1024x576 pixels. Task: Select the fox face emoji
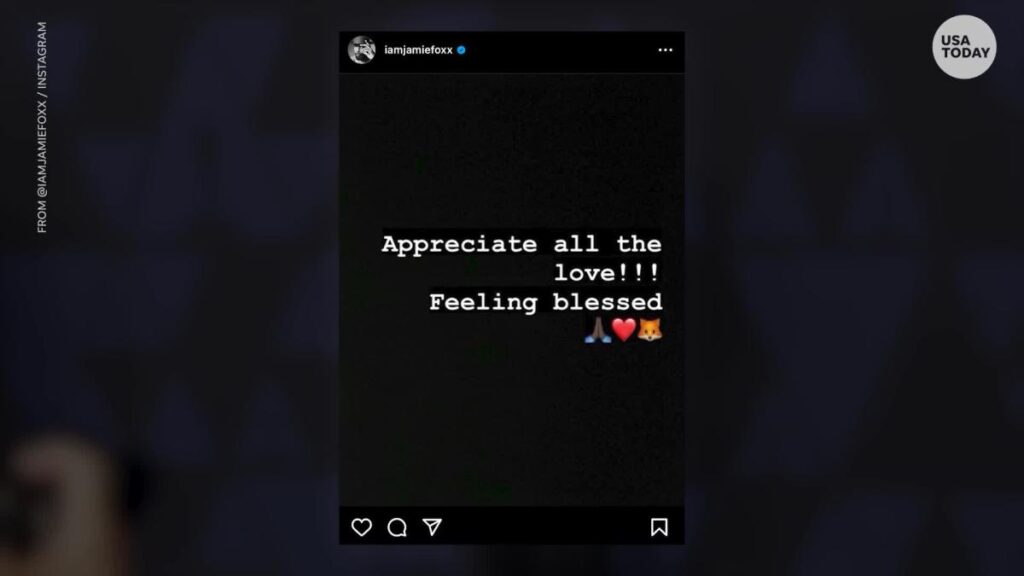pos(650,330)
